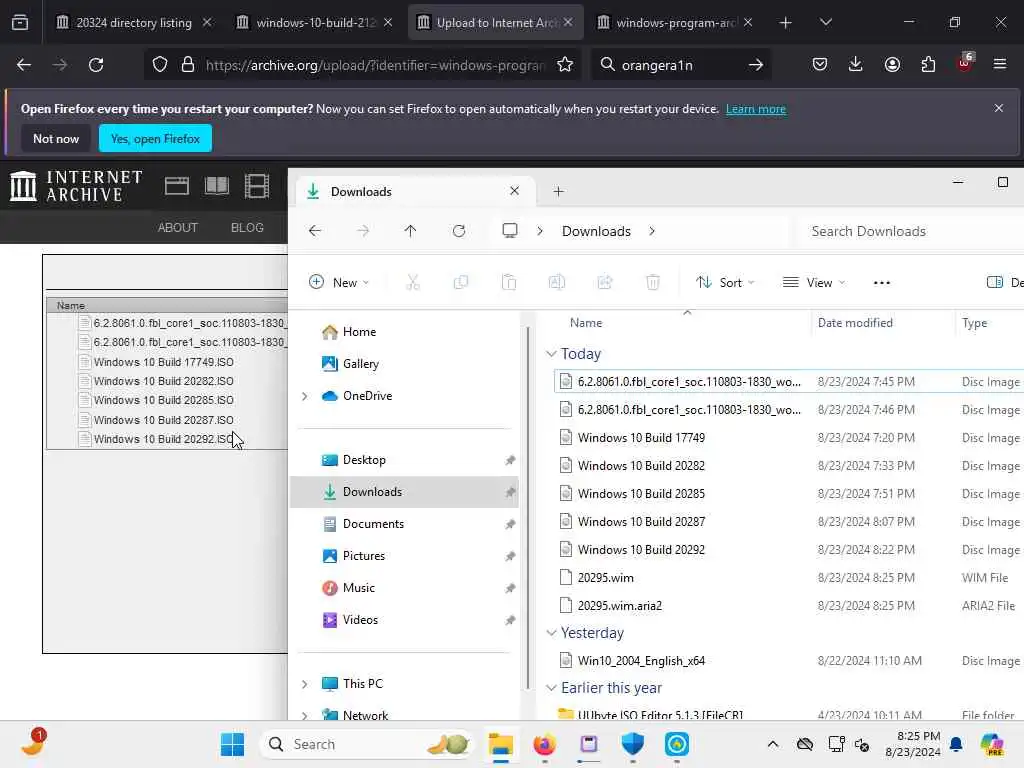Click the Not now button
1024x768 pixels.
click(56, 138)
